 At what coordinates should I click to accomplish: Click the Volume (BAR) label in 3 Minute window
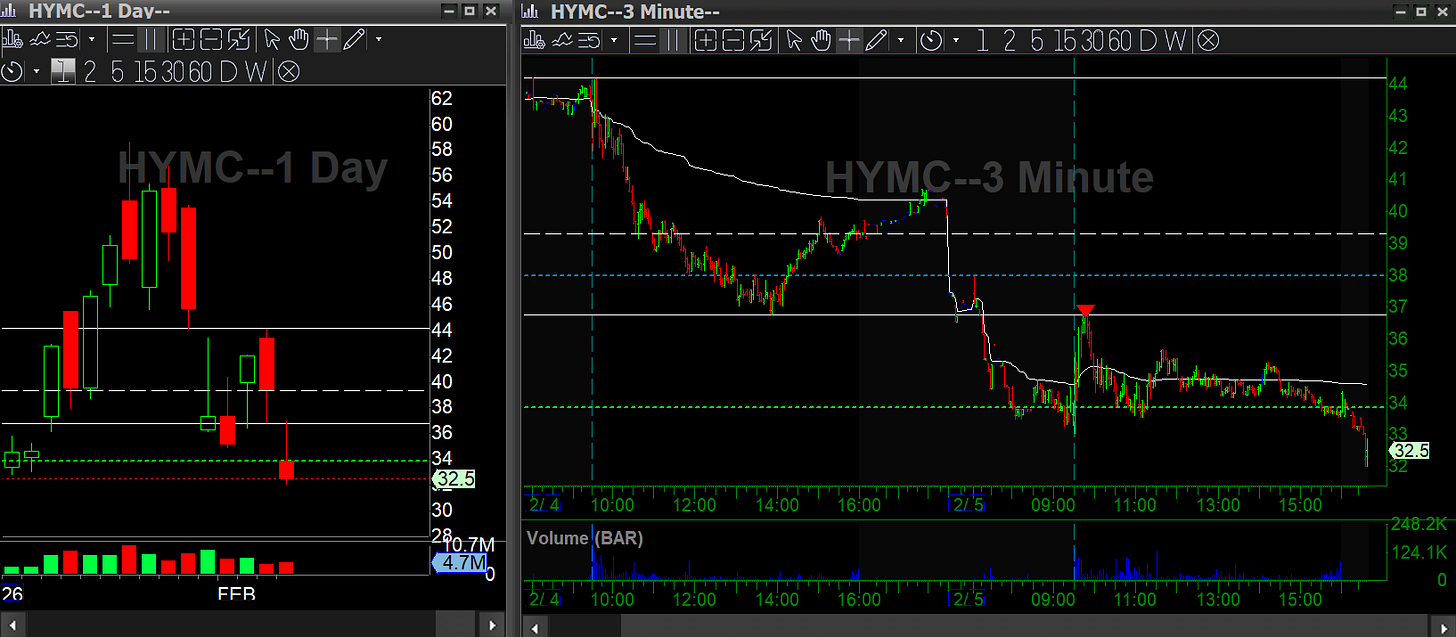click(x=585, y=538)
